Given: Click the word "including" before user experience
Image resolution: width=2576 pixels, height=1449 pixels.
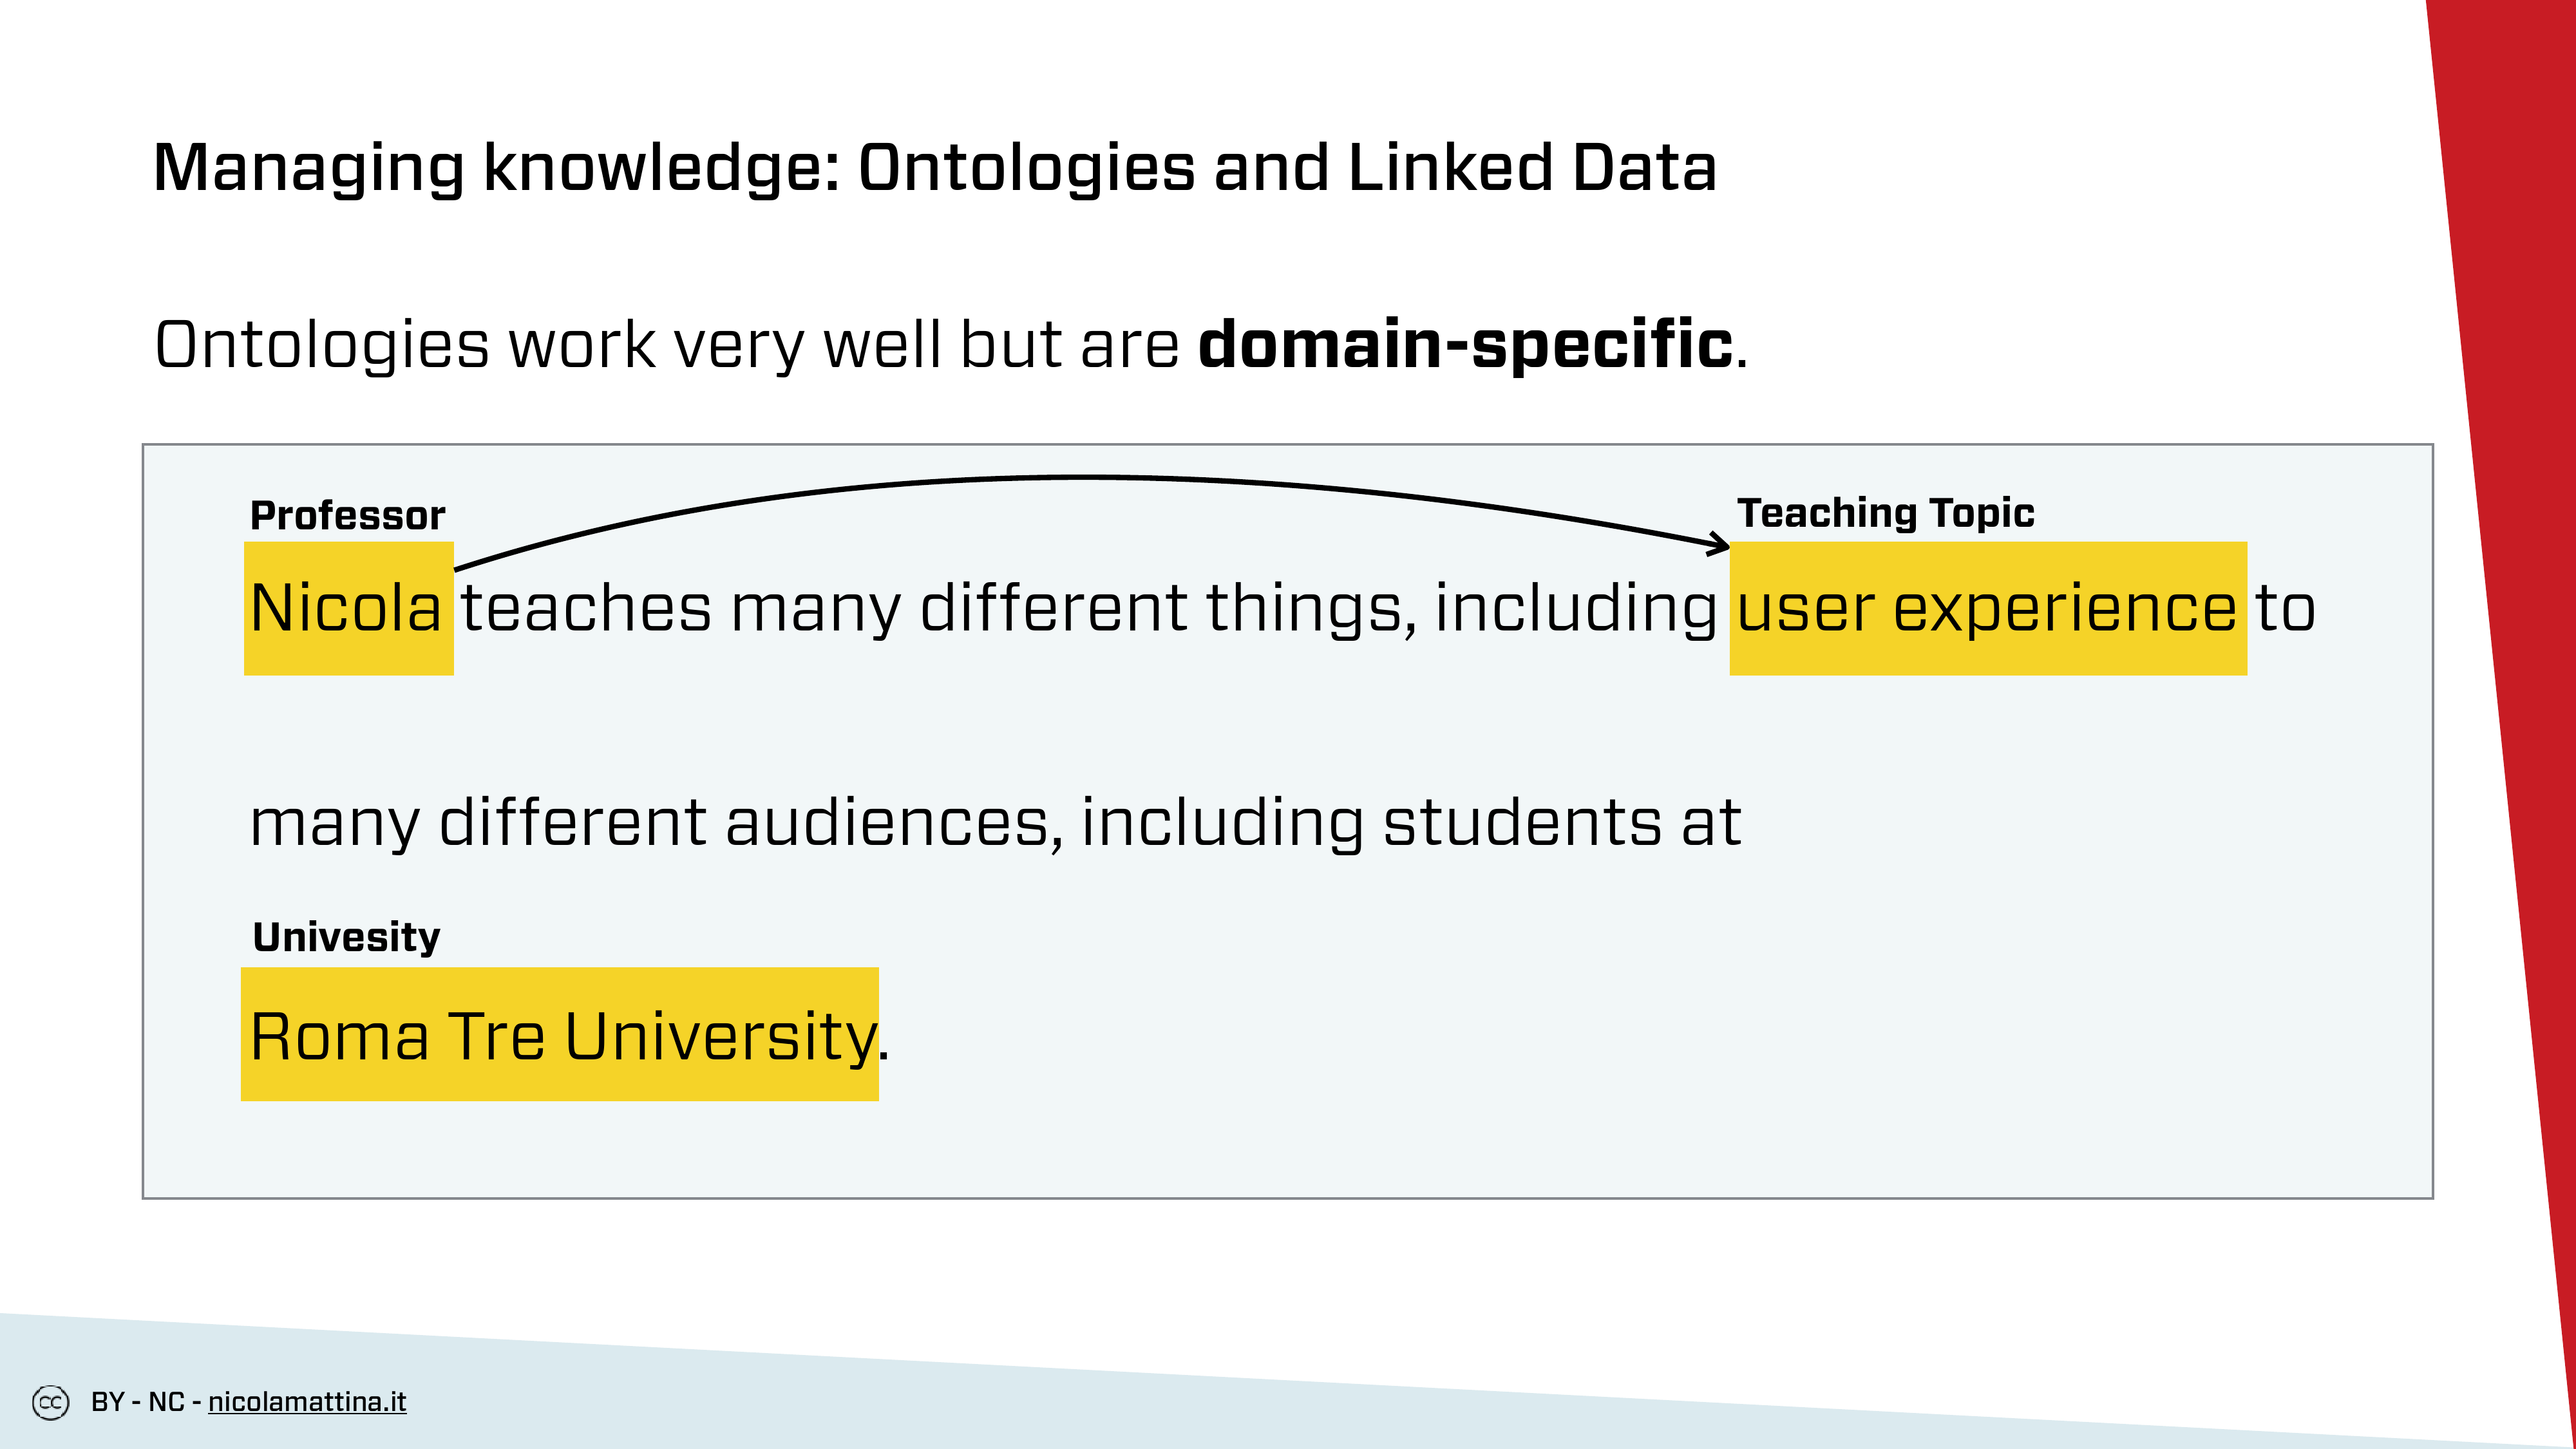Looking at the screenshot, I should [x=1575, y=608].
